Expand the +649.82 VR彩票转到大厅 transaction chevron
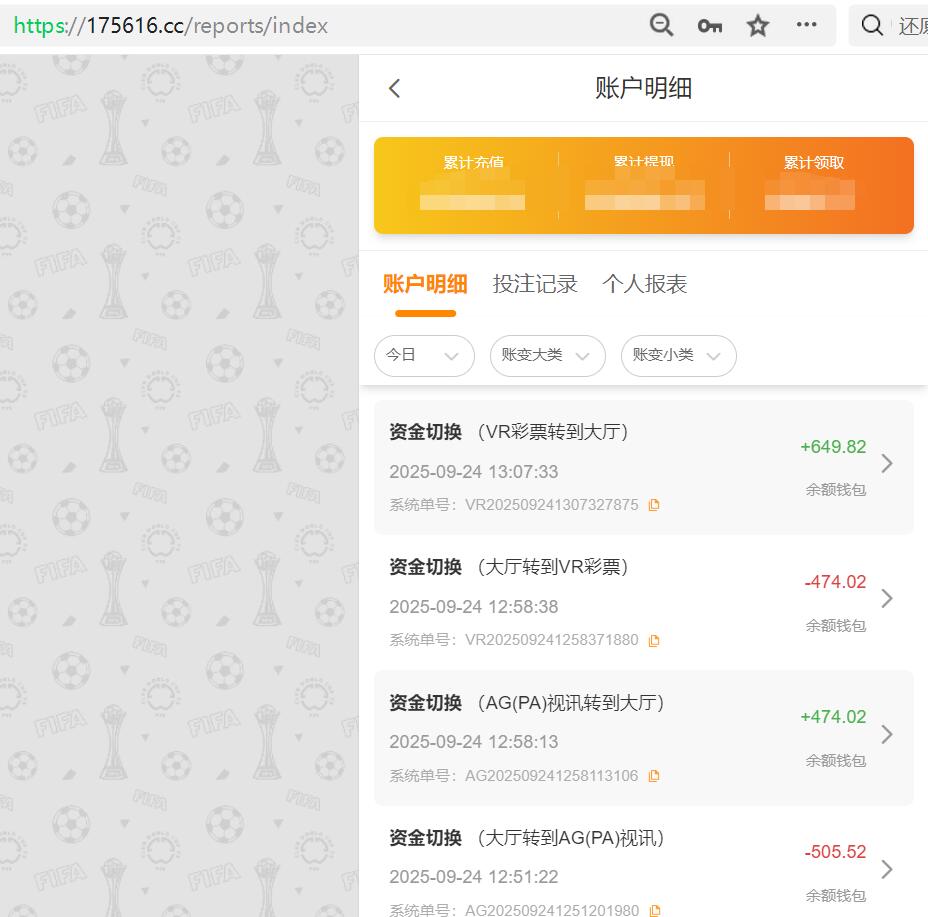Viewport: 928px width, 917px height. (887, 463)
